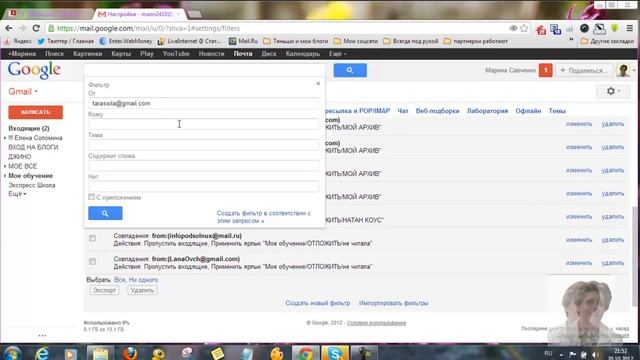This screenshot has height=360, width=640.
Task: Select 'Все' next to Выбрать
Action: (x=120, y=280)
